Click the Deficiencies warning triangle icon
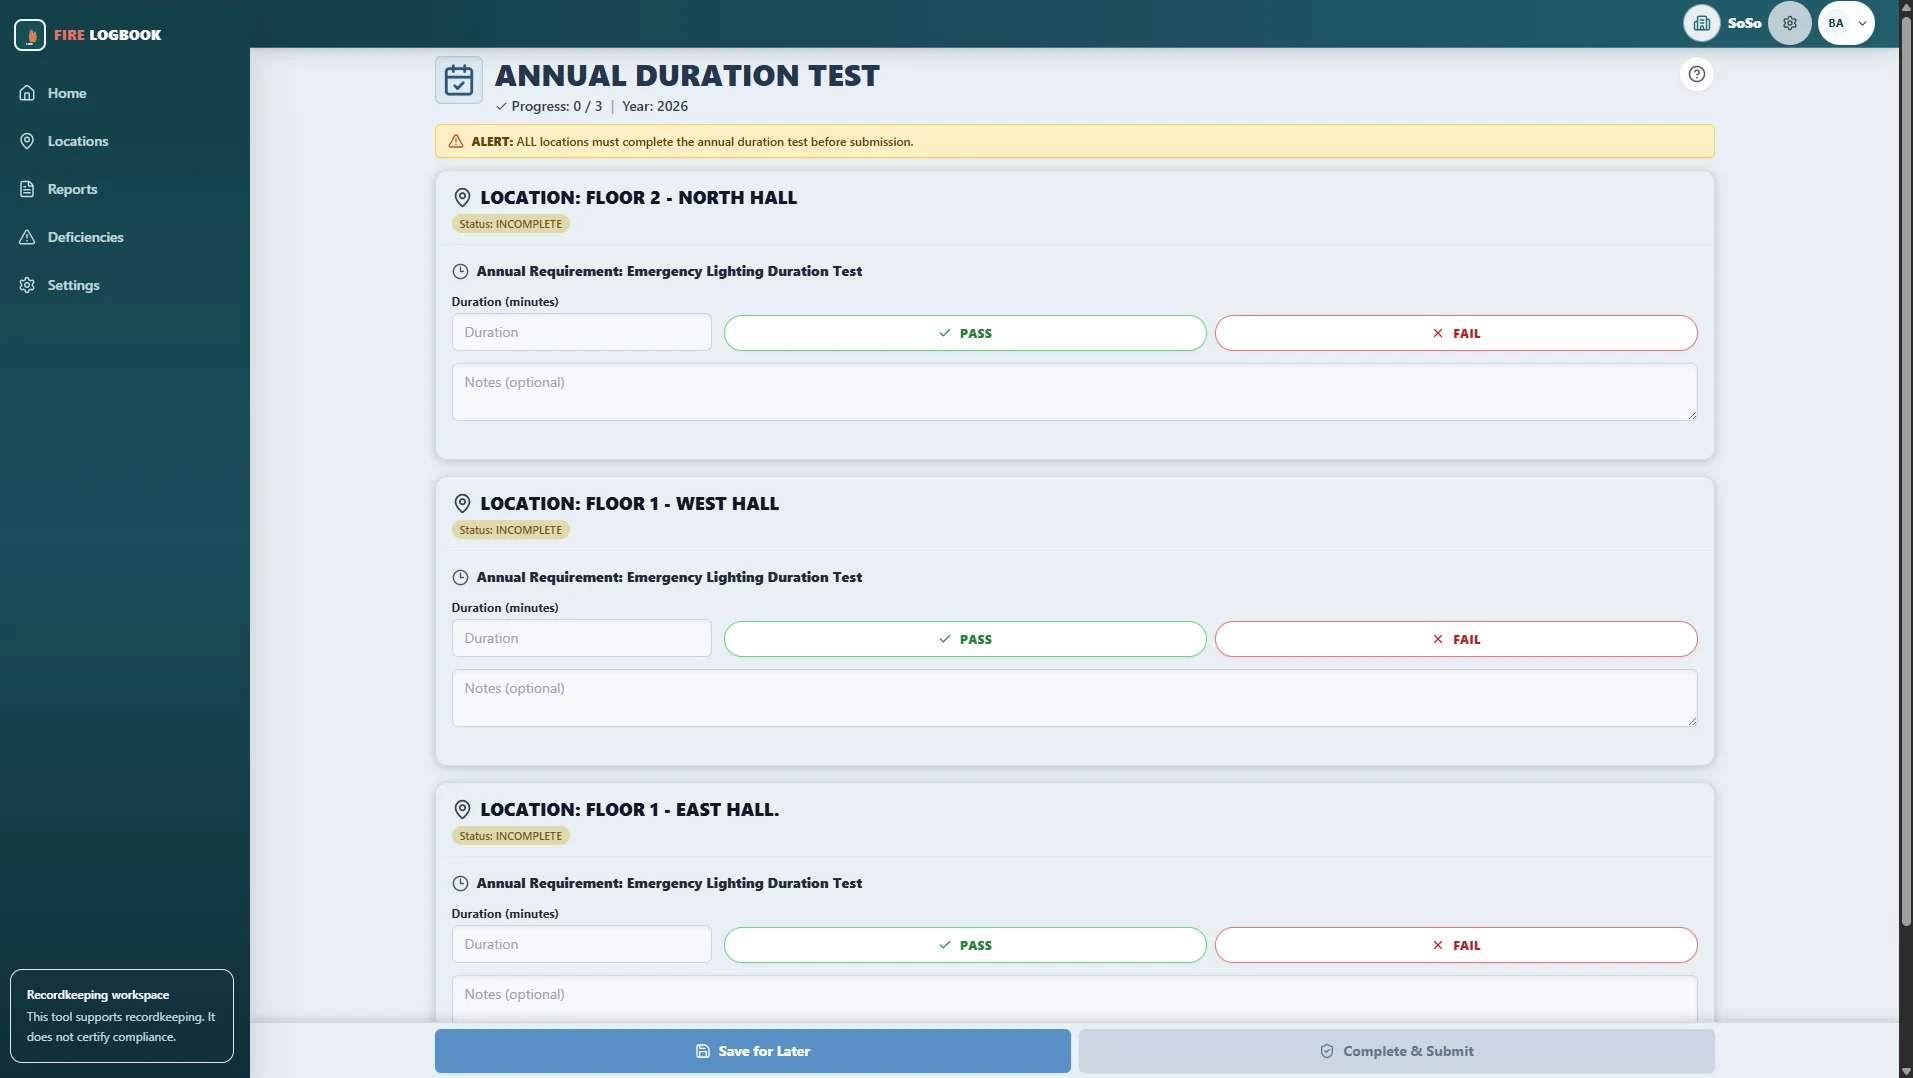 pyautogui.click(x=27, y=237)
